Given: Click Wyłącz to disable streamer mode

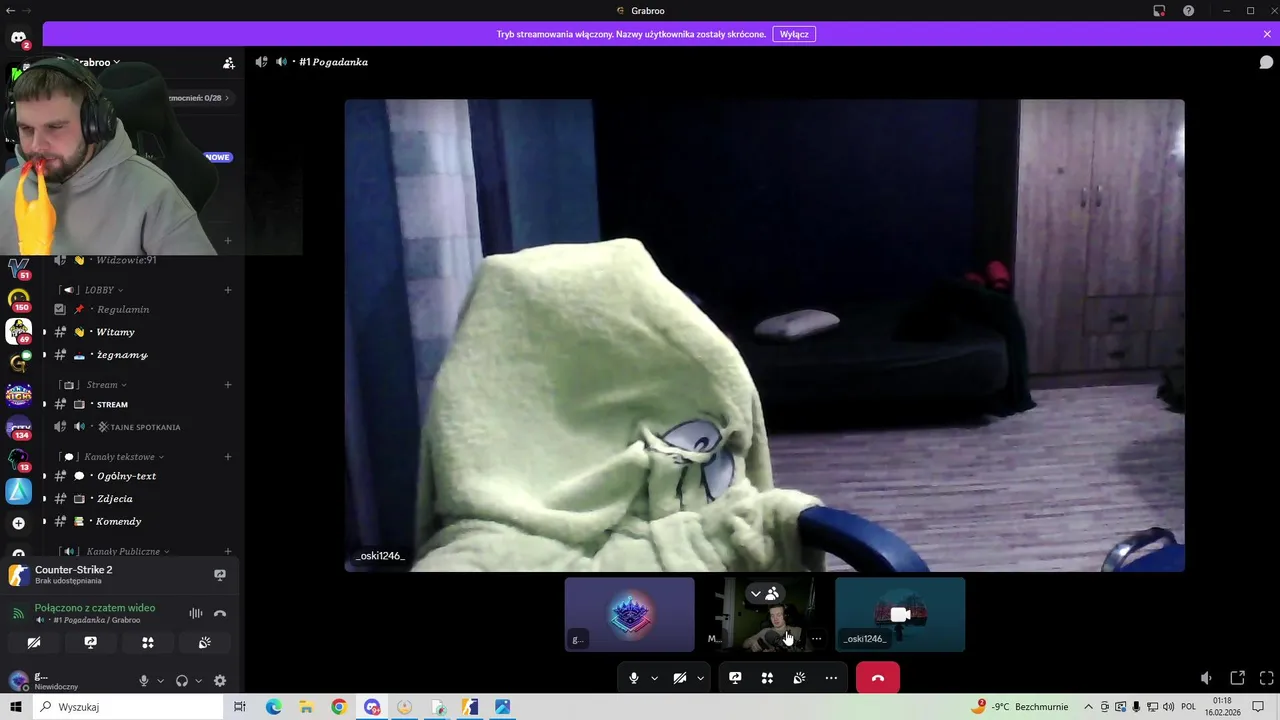Looking at the screenshot, I should [x=794, y=34].
